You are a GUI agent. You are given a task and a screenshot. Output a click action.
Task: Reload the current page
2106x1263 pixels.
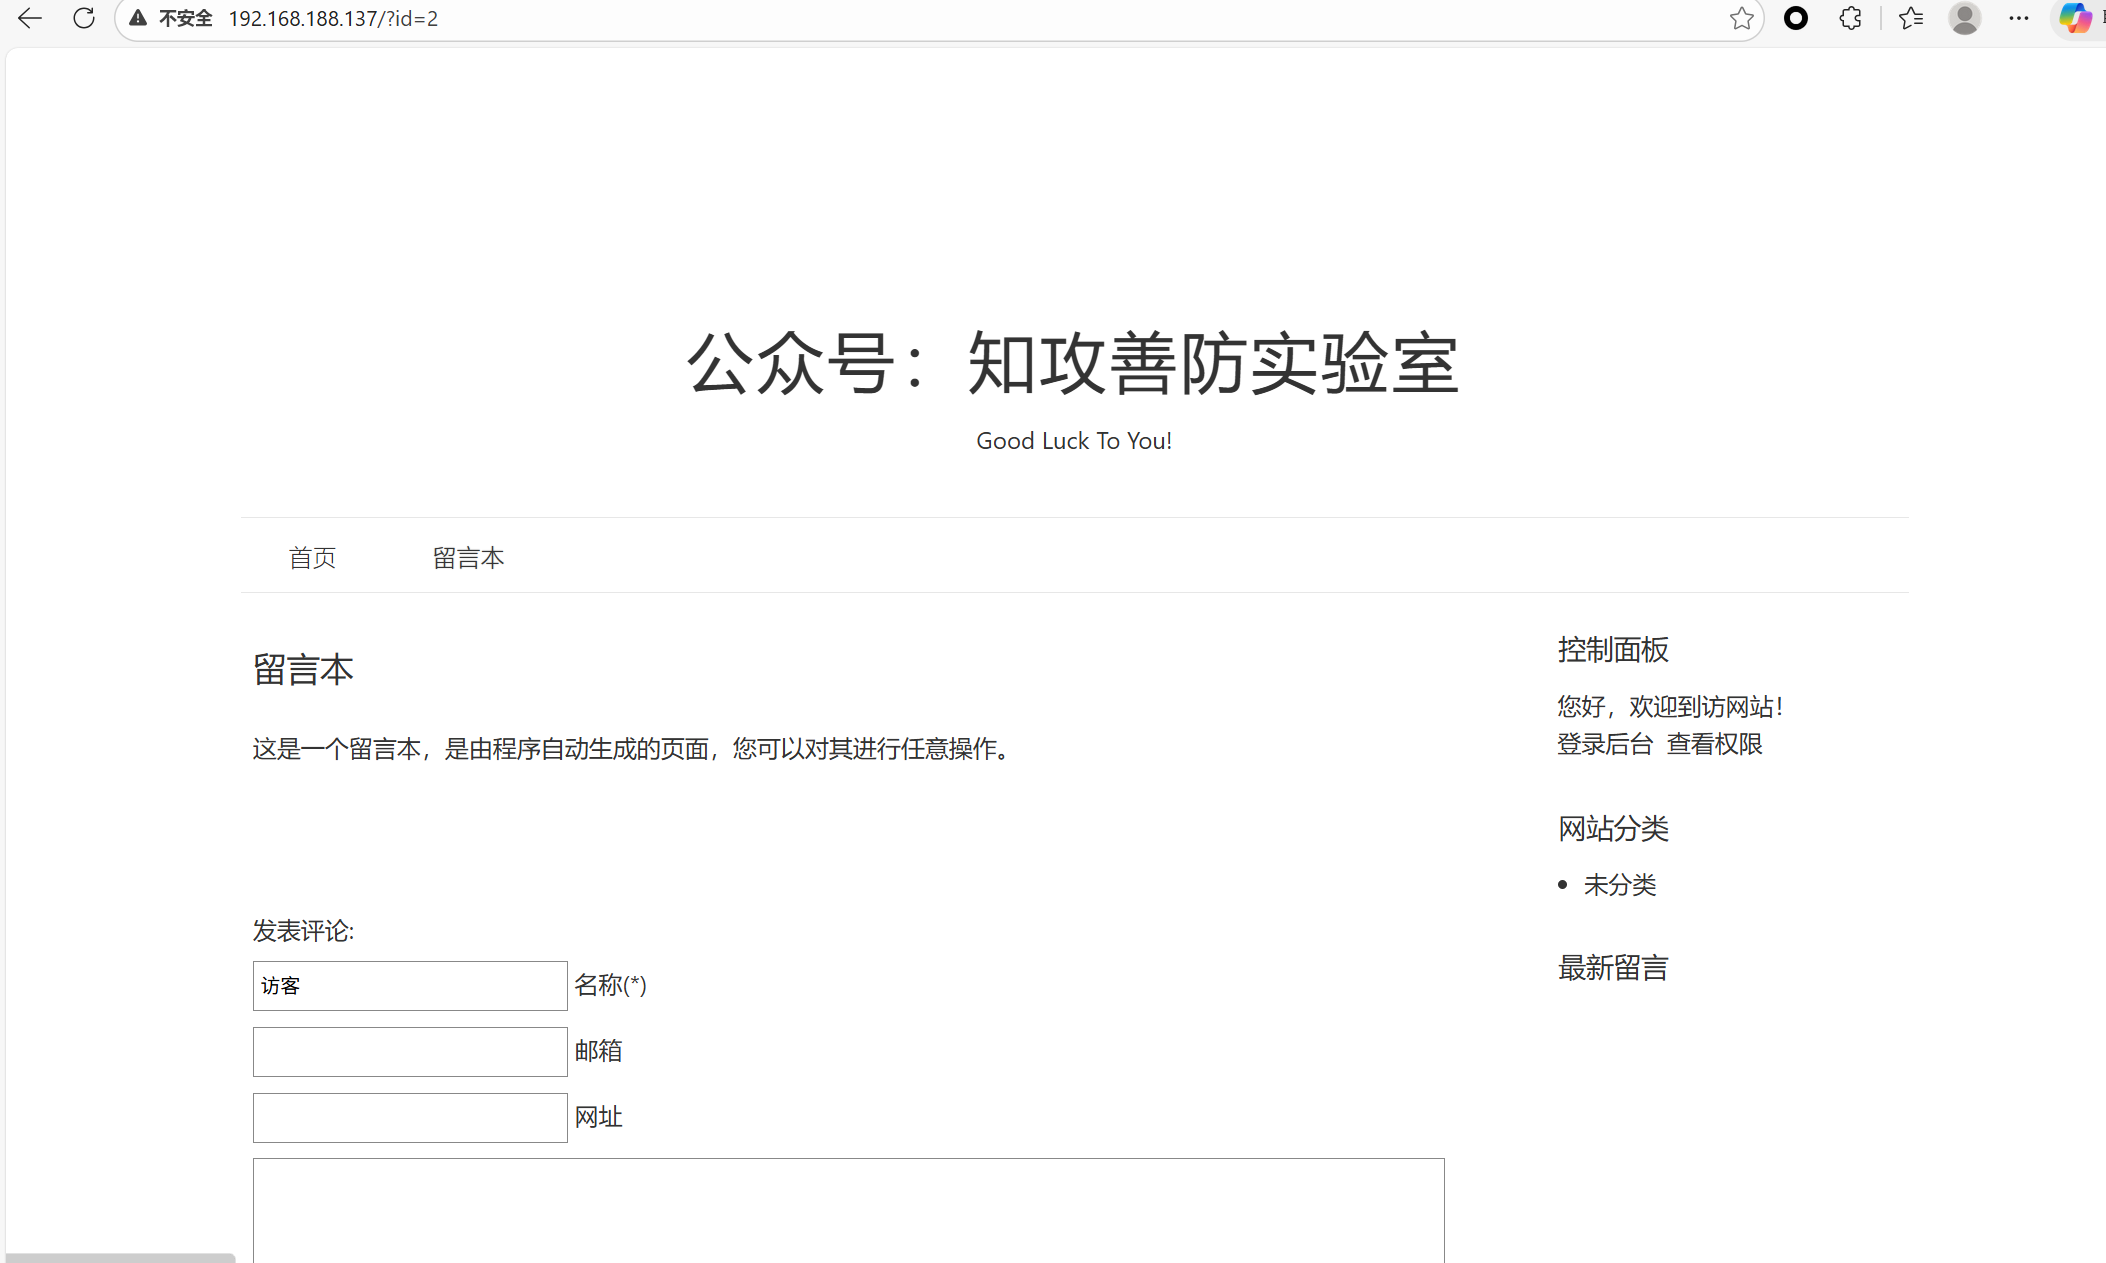click(x=84, y=18)
